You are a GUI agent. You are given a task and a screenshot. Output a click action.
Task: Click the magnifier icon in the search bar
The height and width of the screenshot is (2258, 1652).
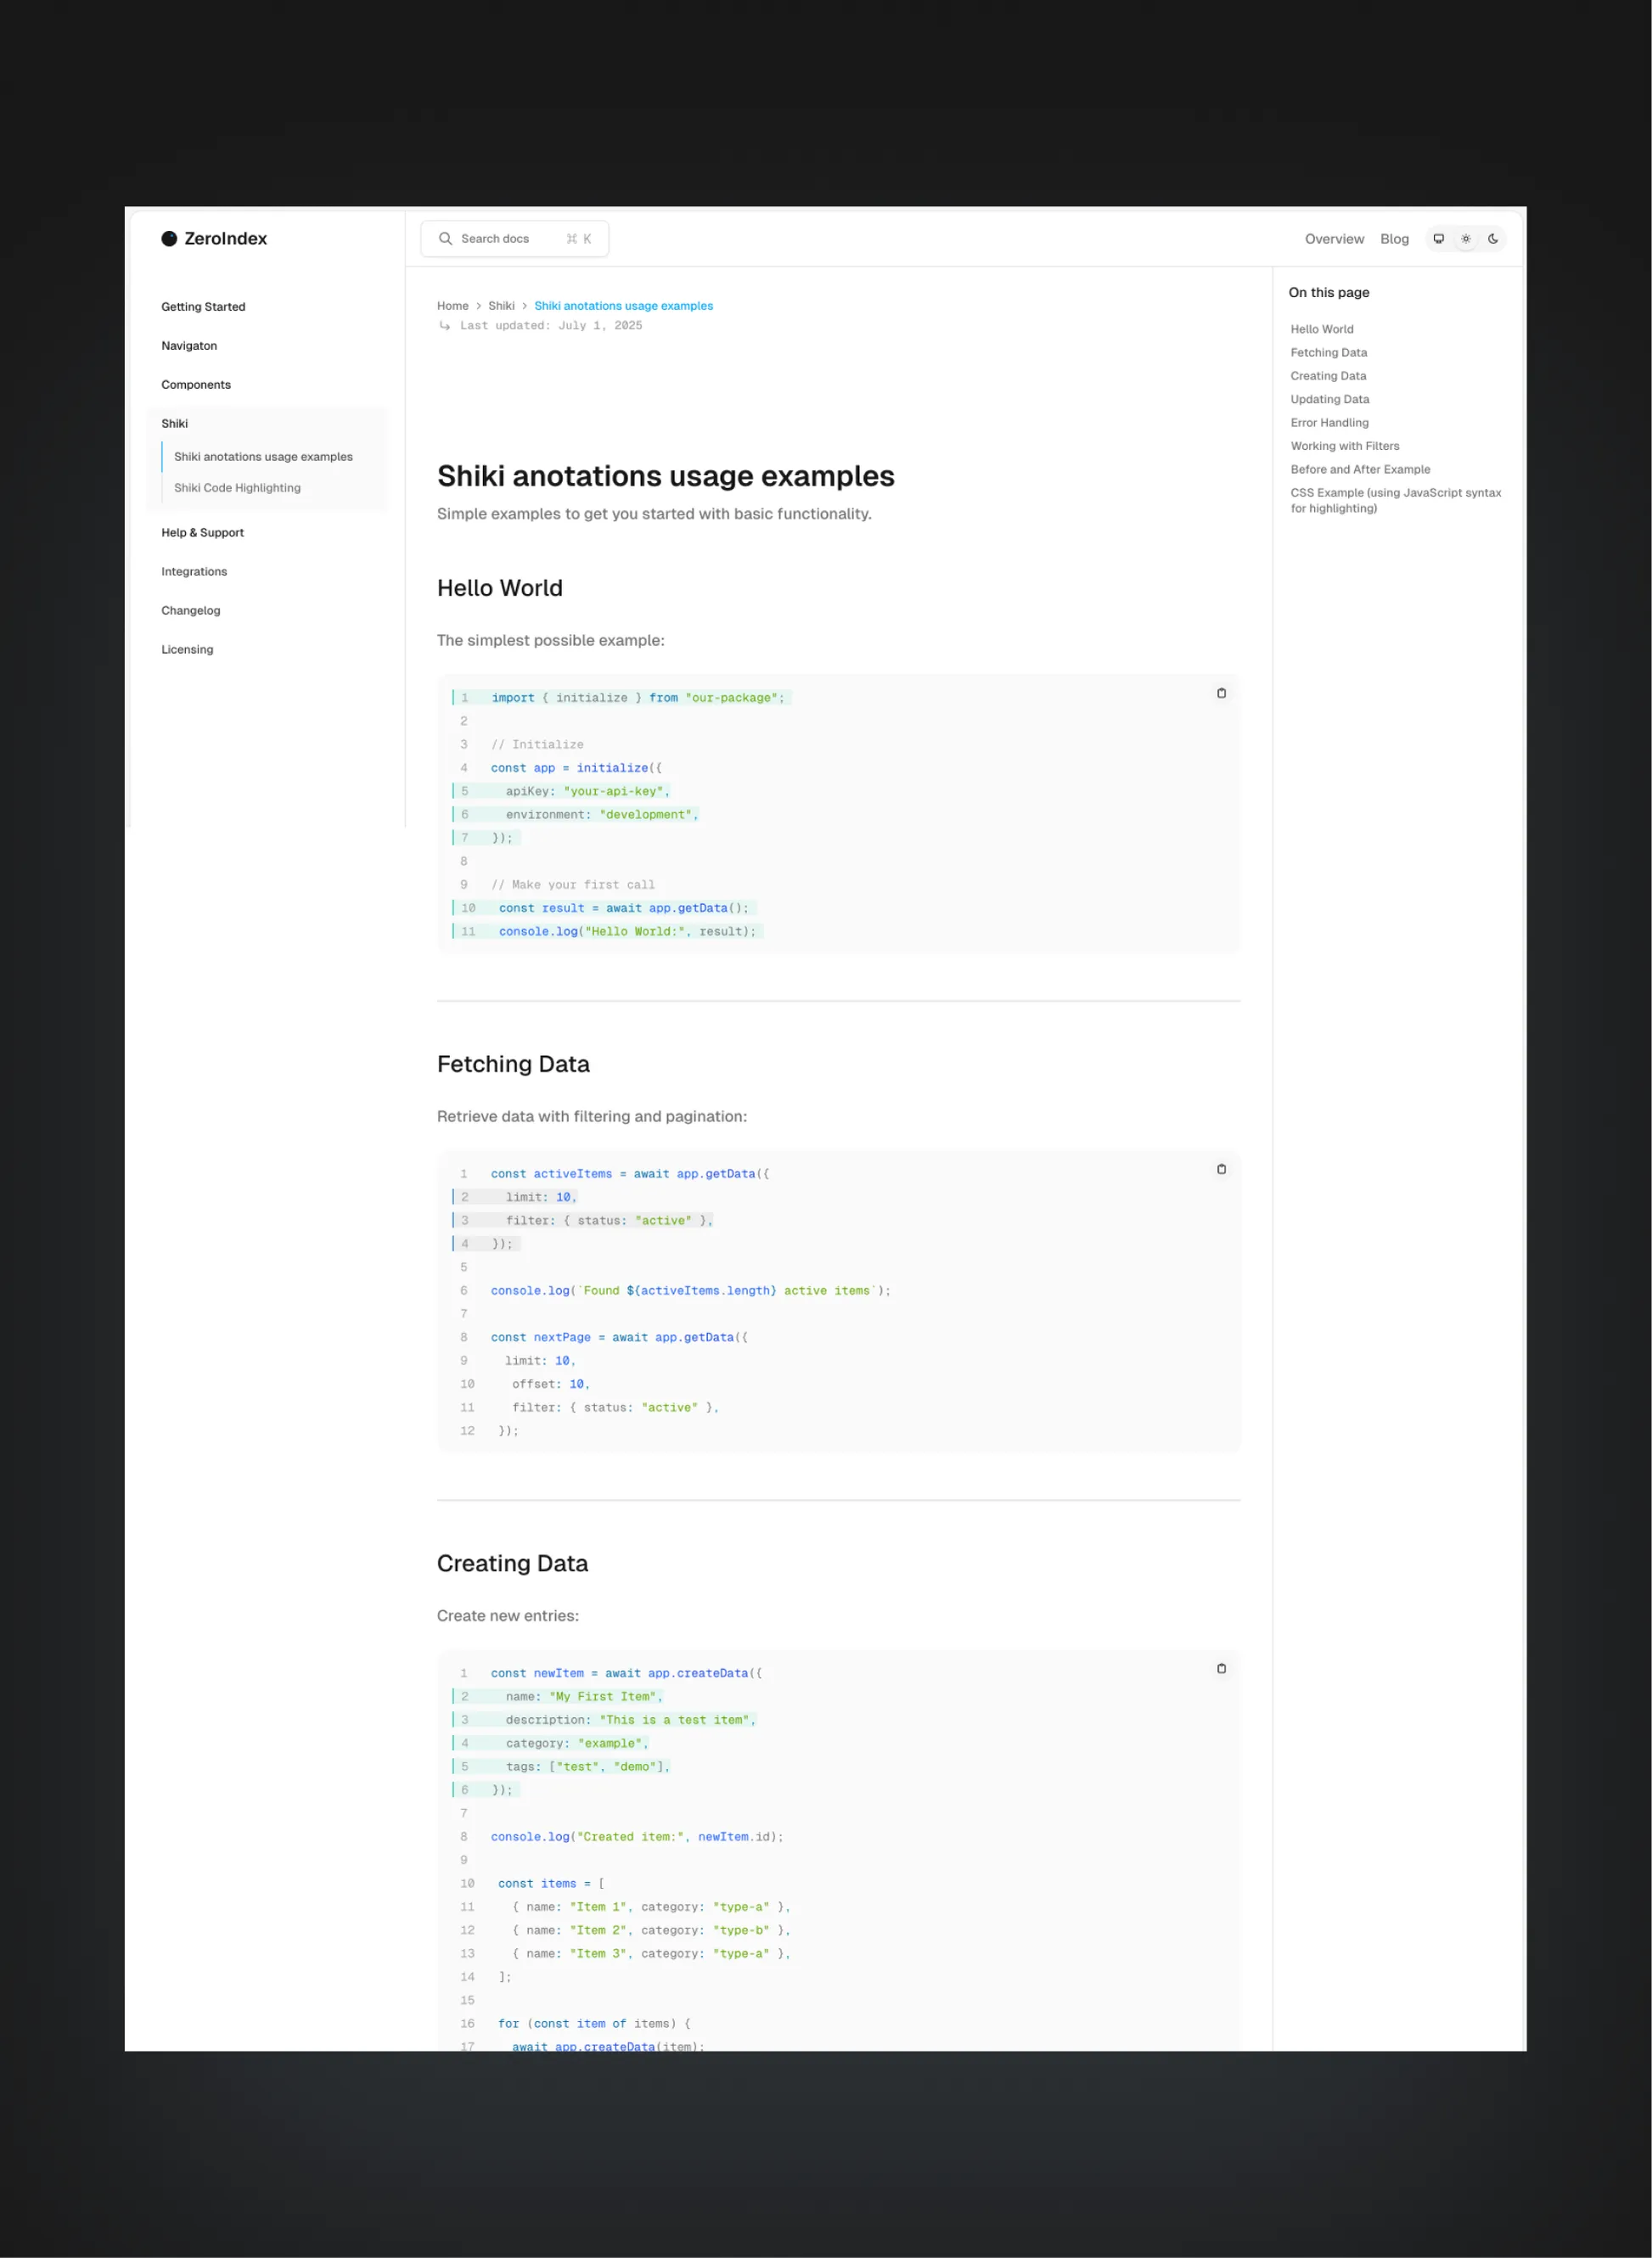tap(445, 238)
